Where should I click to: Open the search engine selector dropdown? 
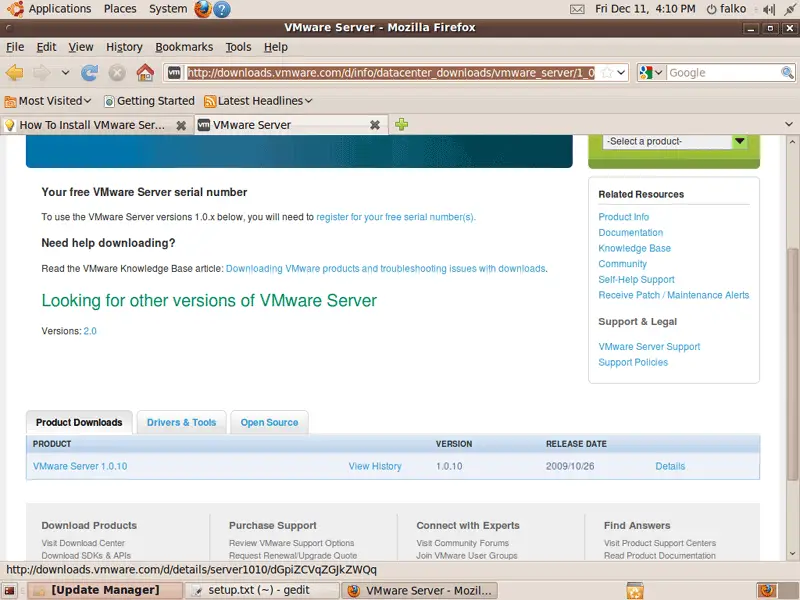[x=652, y=73]
